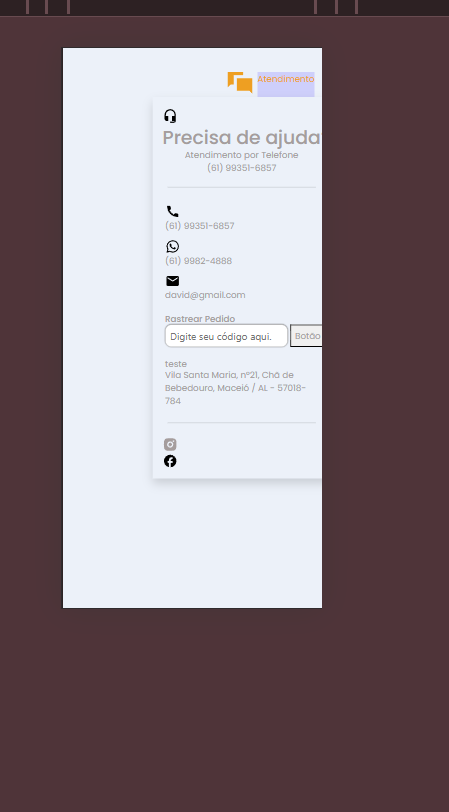The image size is (449, 812).
Task: Click the david@gmail.com email address
Action: tap(205, 295)
